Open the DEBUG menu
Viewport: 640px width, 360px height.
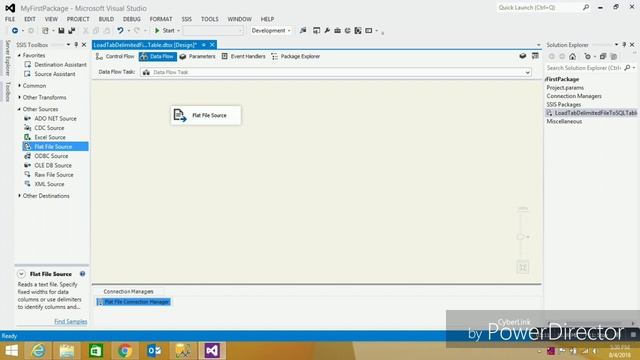[x=131, y=19]
